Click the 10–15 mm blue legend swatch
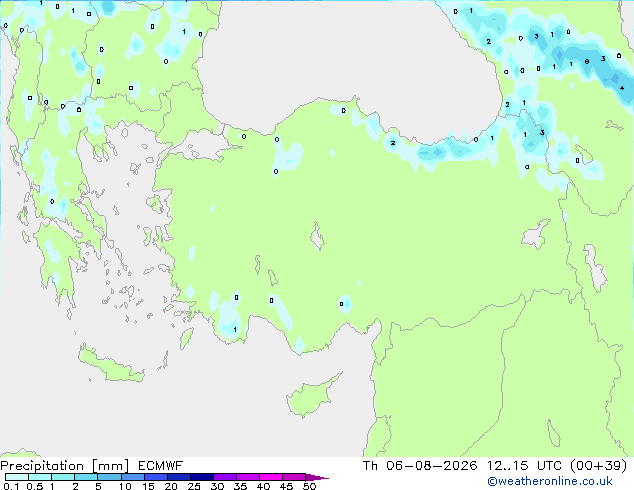The height and width of the screenshot is (490, 634). point(133,477)
